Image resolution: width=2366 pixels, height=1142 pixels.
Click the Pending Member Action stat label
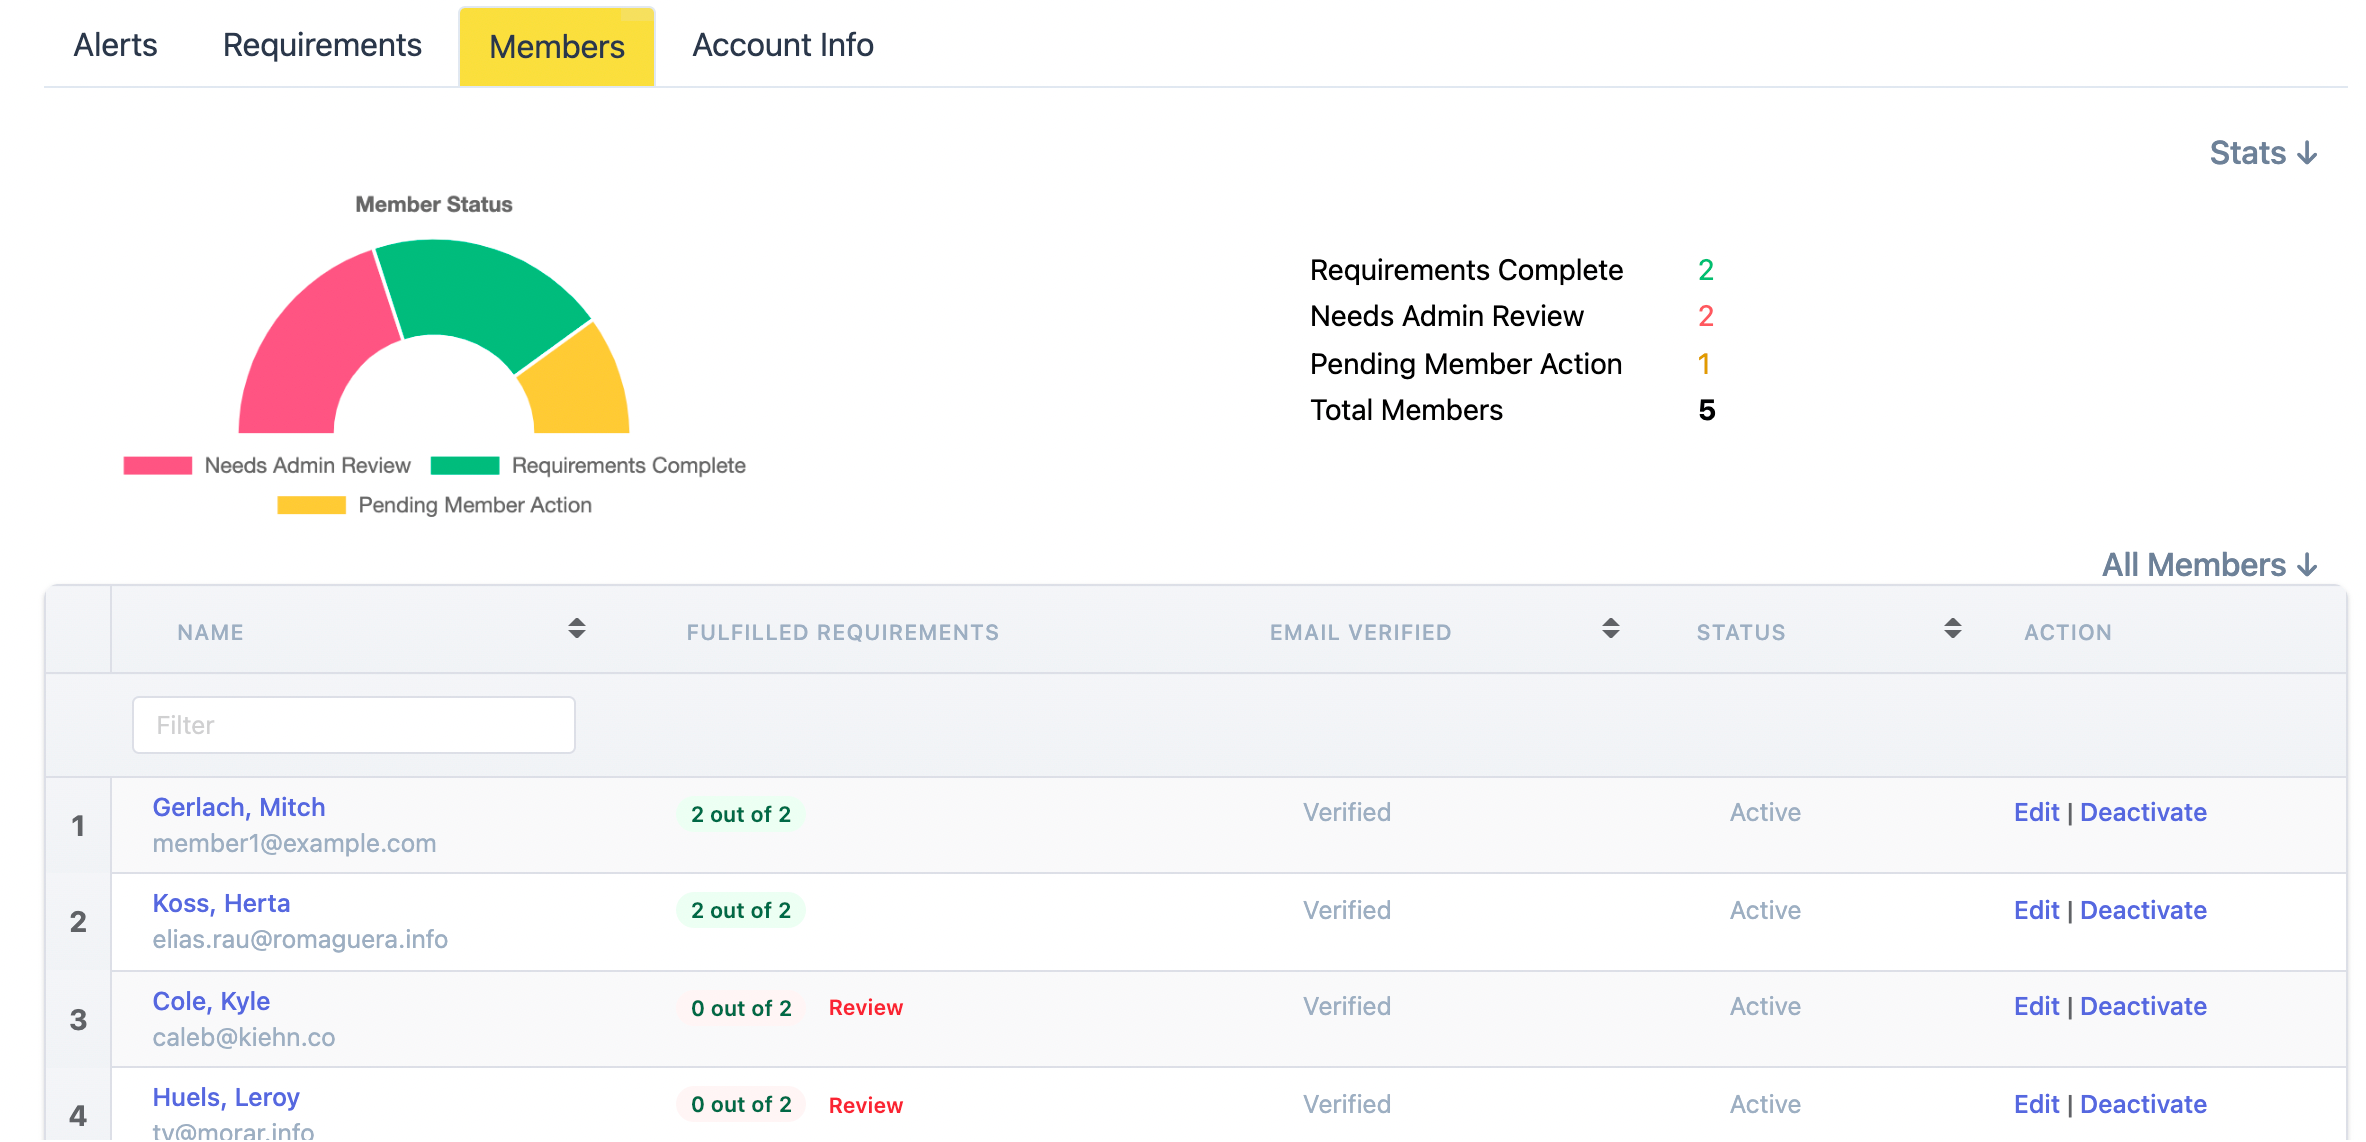coord(1466,364)
